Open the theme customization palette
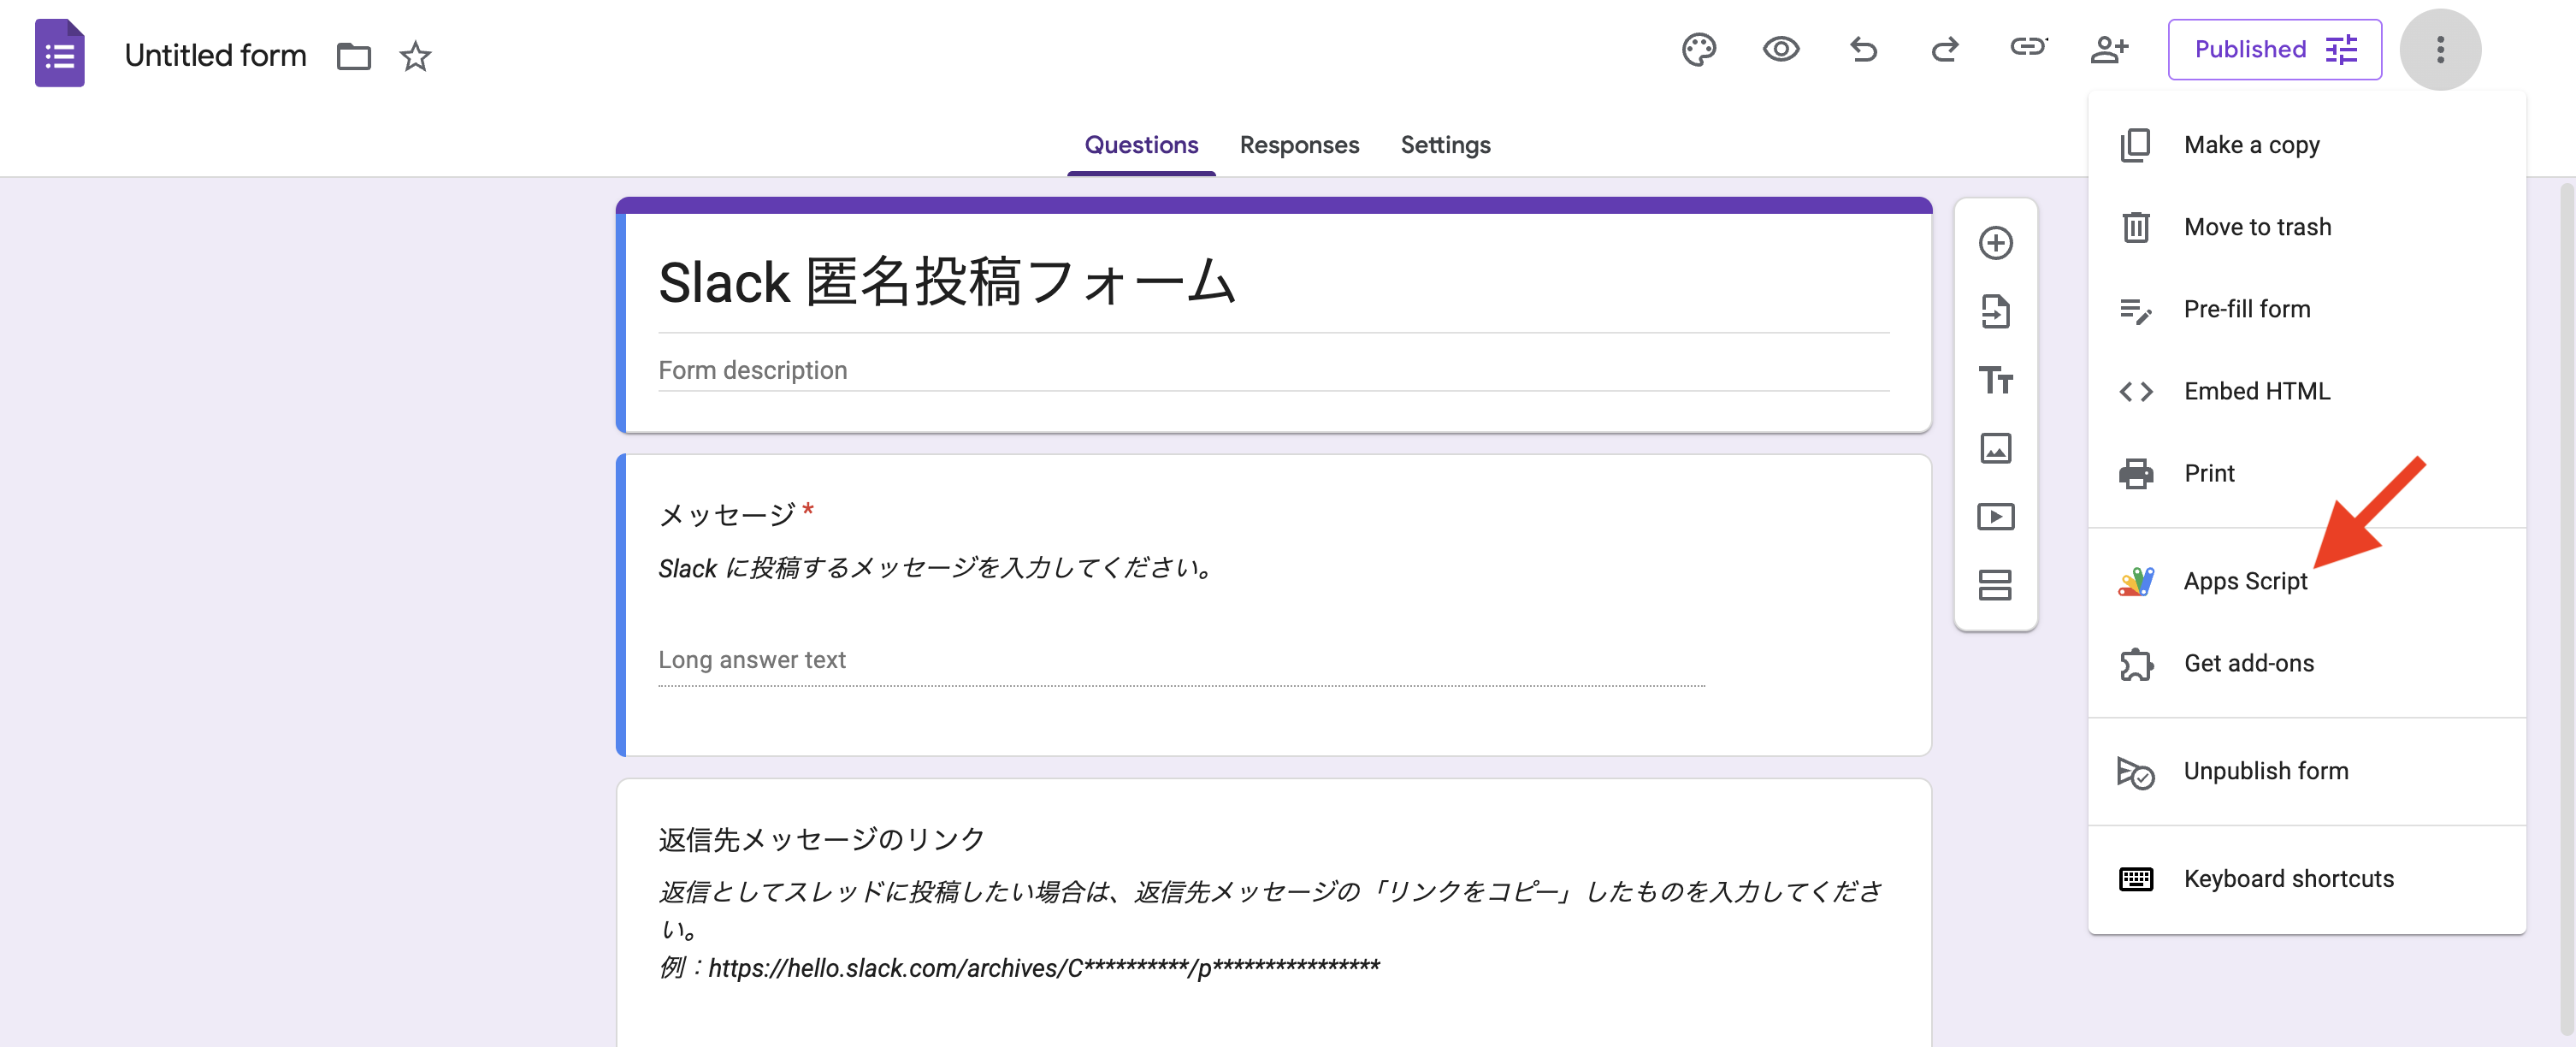The image size is (2576, 1047). tap(1699, 49)
